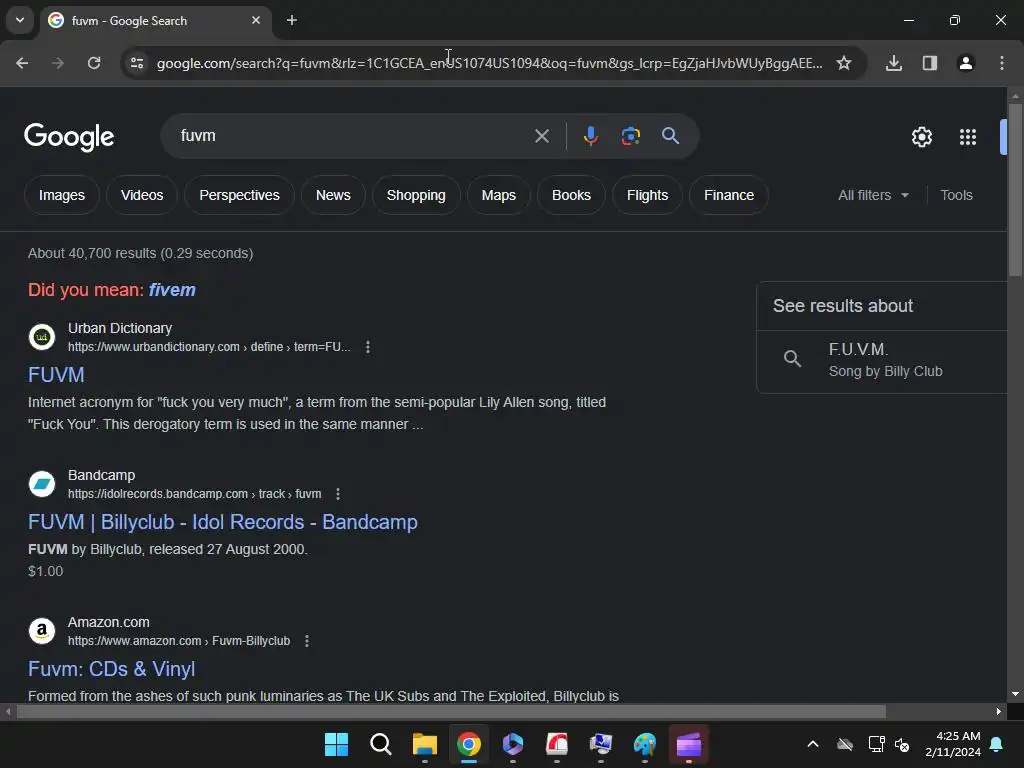Open the Fuvm: CDs & Vinyl link
This screenshot has height=768, width=1024.
[x=112, y=669]
